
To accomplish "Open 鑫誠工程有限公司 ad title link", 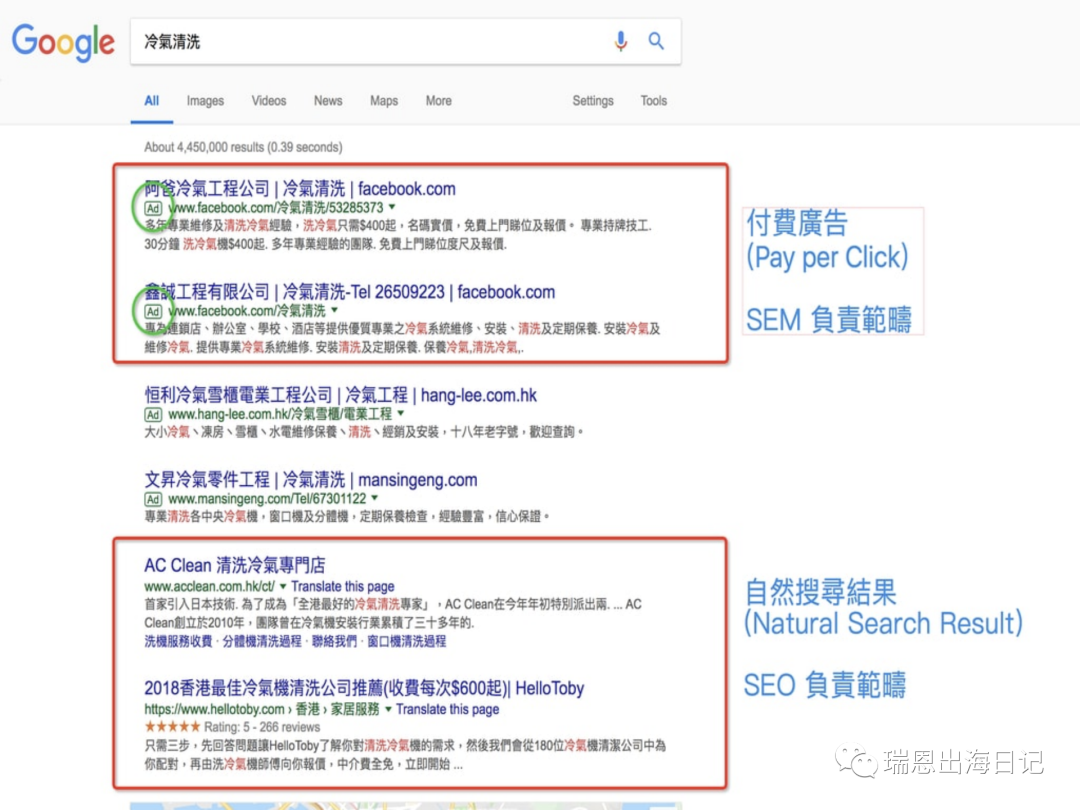I will pyautogui.click(x=349, y=291).
